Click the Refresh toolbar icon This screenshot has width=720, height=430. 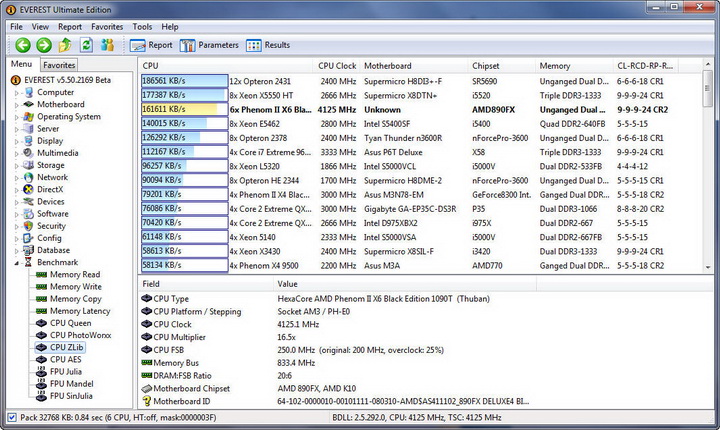[x=86, y=45]
